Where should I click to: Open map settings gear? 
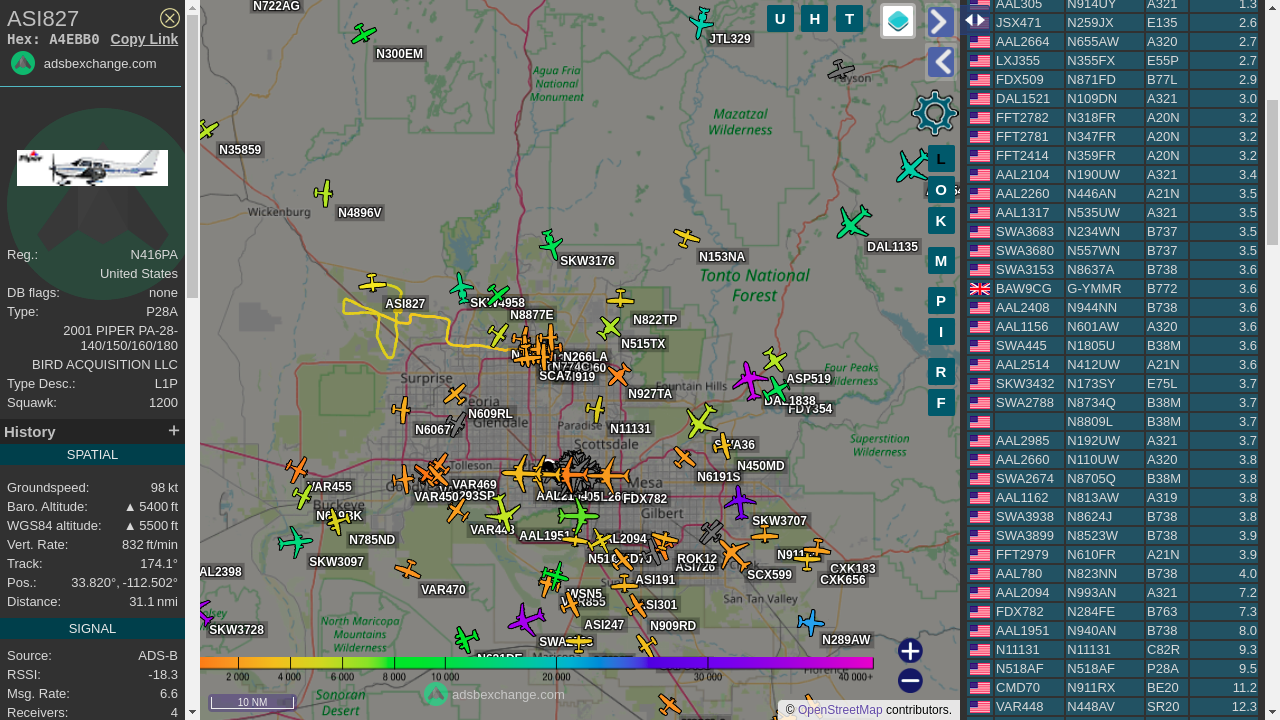(x=935, y=113)
